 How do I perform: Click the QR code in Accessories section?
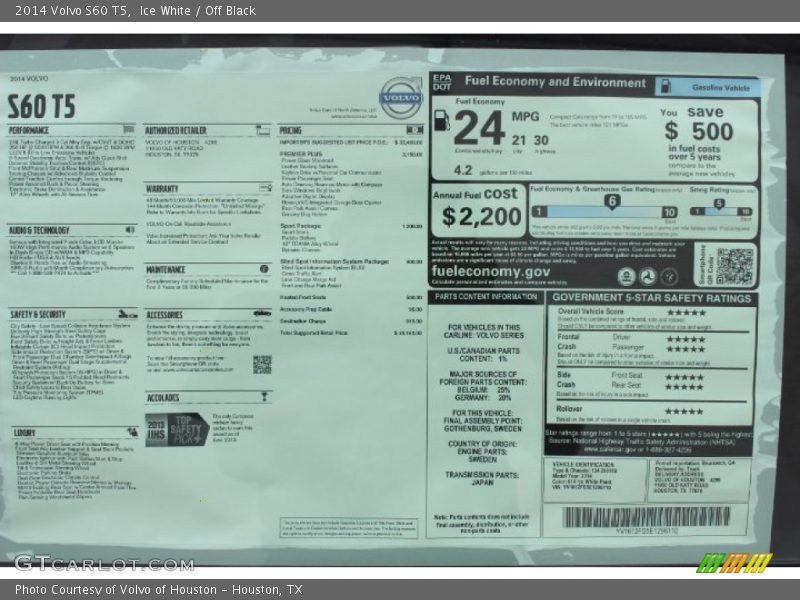pos(262,364)
